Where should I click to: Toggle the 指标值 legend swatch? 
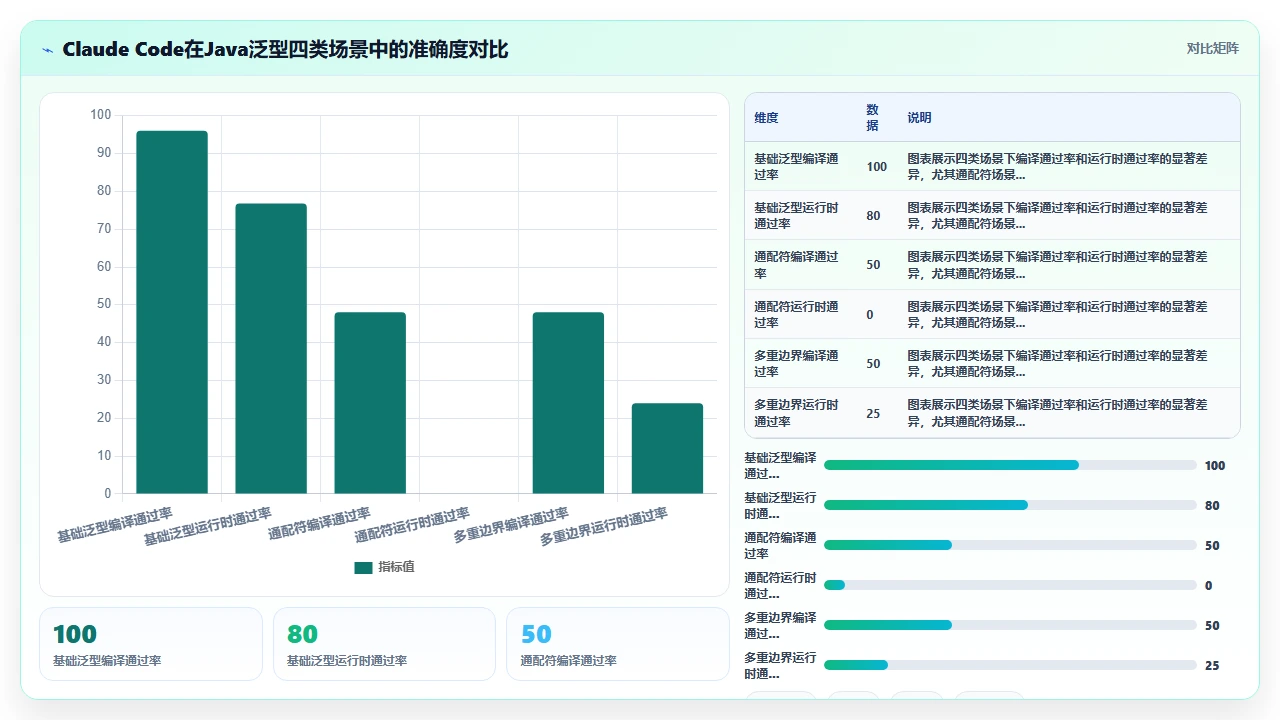point(363,567)
